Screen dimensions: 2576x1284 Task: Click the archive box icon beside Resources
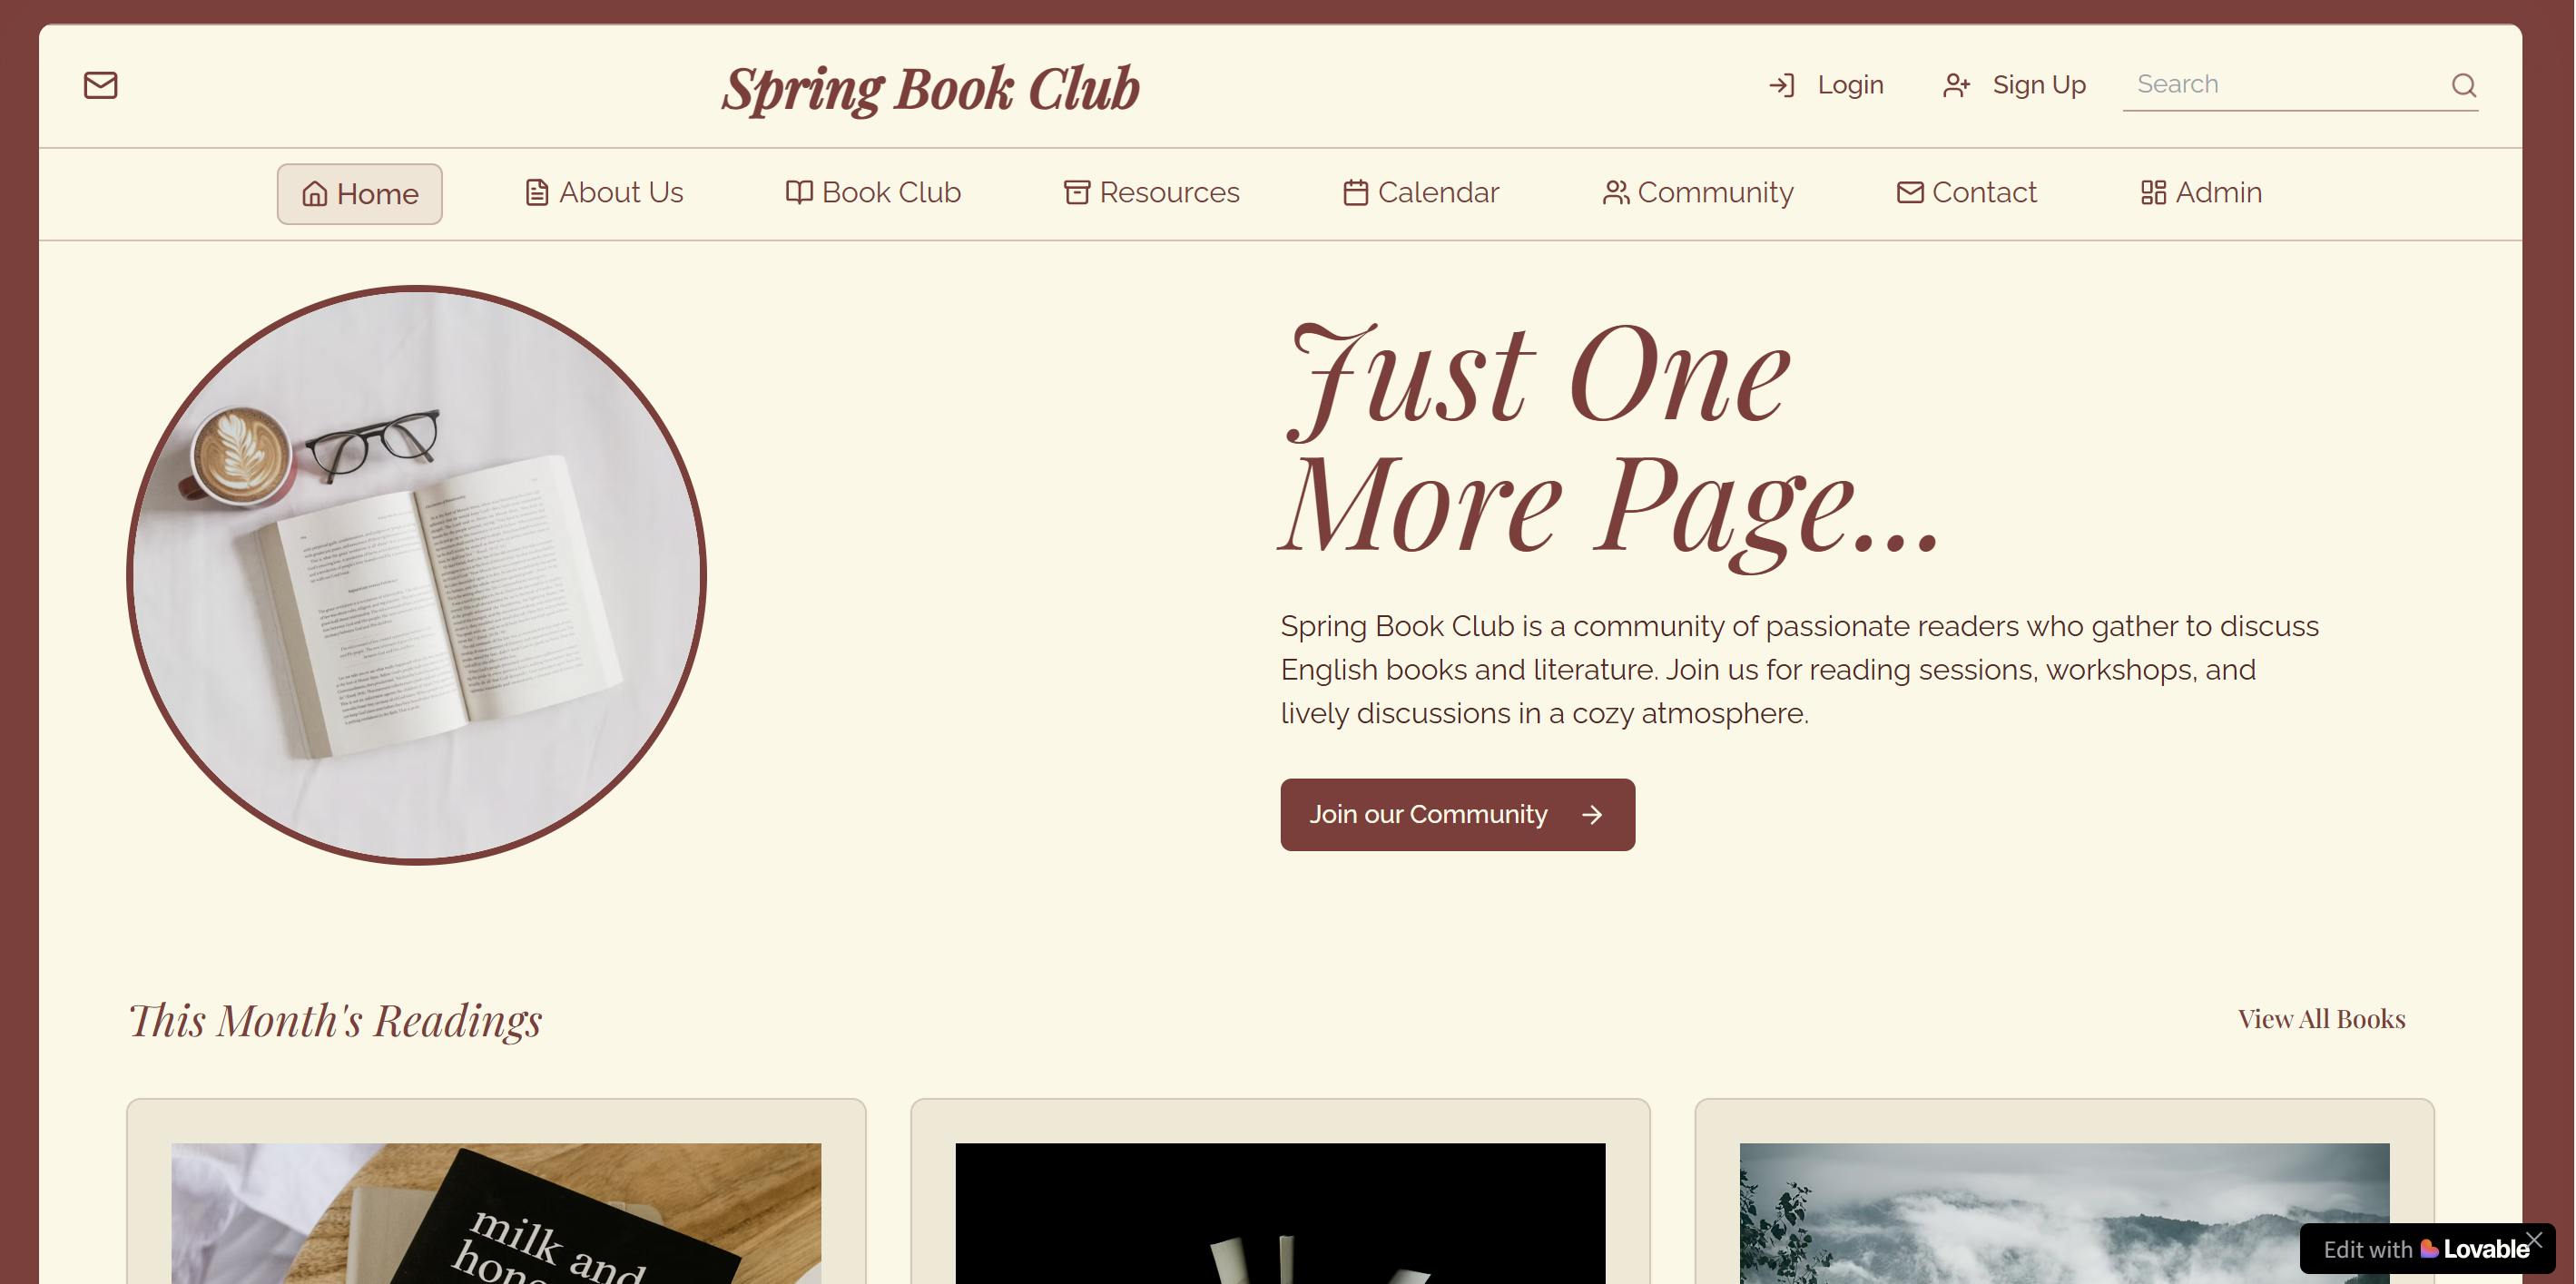pyautogui.click(x=1076, y=192)
